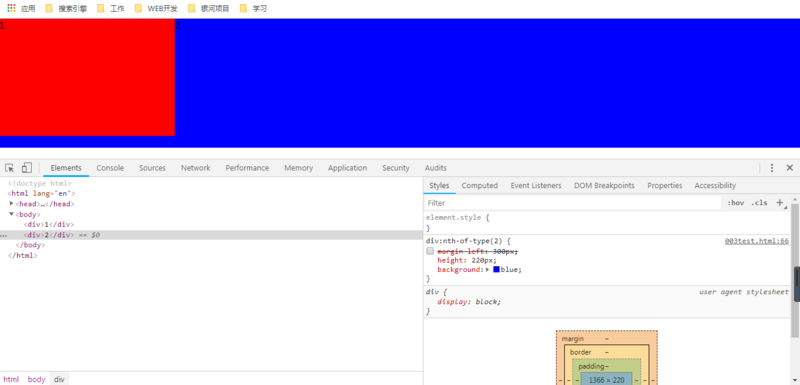Open the Security tab
The height and width of the screenshot is (385, 800).
tap(396, 168)
